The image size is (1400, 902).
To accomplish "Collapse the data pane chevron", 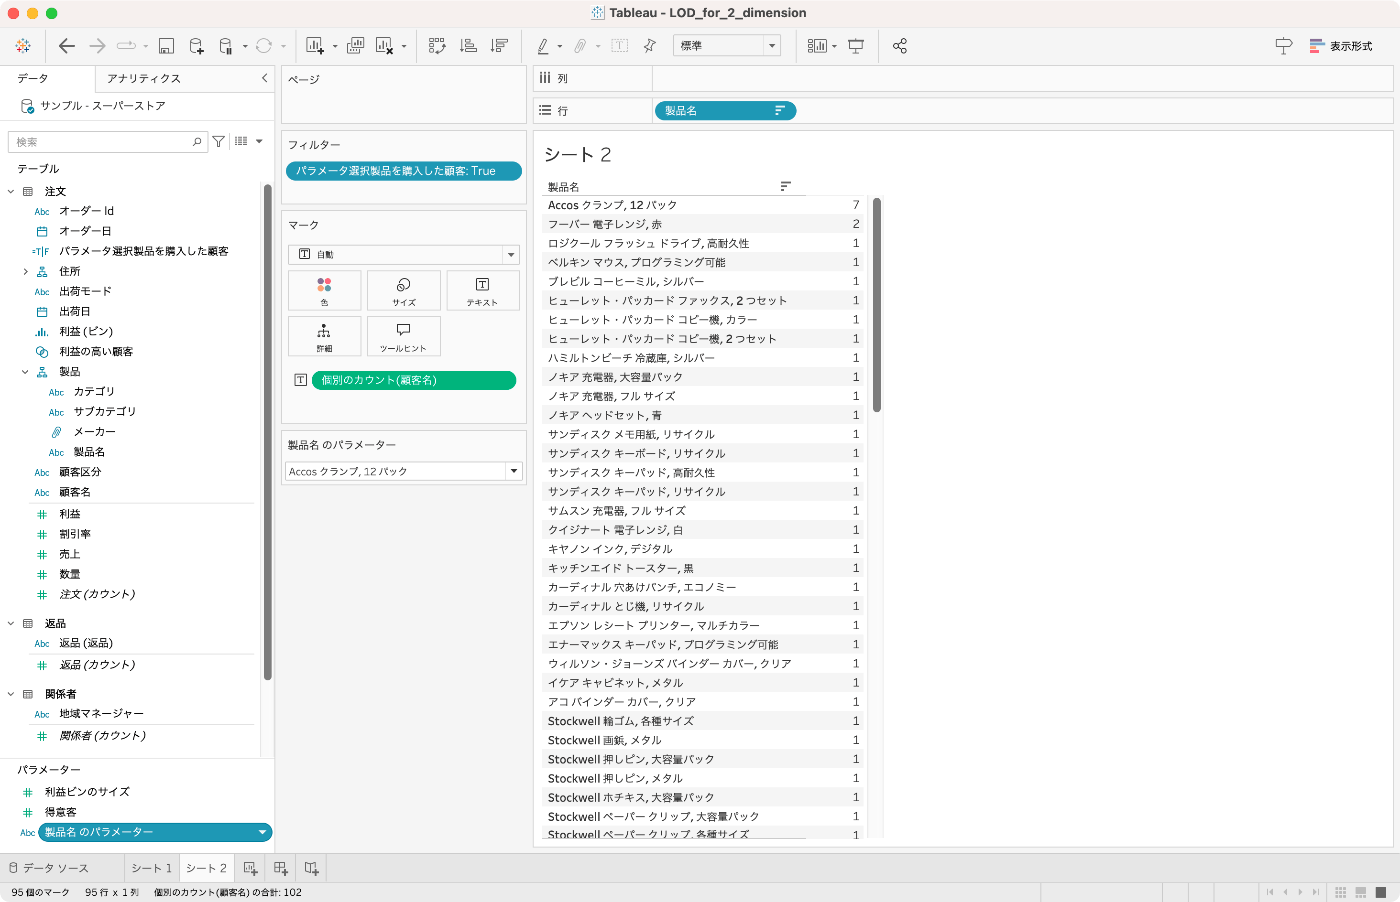I will point(264,78).
